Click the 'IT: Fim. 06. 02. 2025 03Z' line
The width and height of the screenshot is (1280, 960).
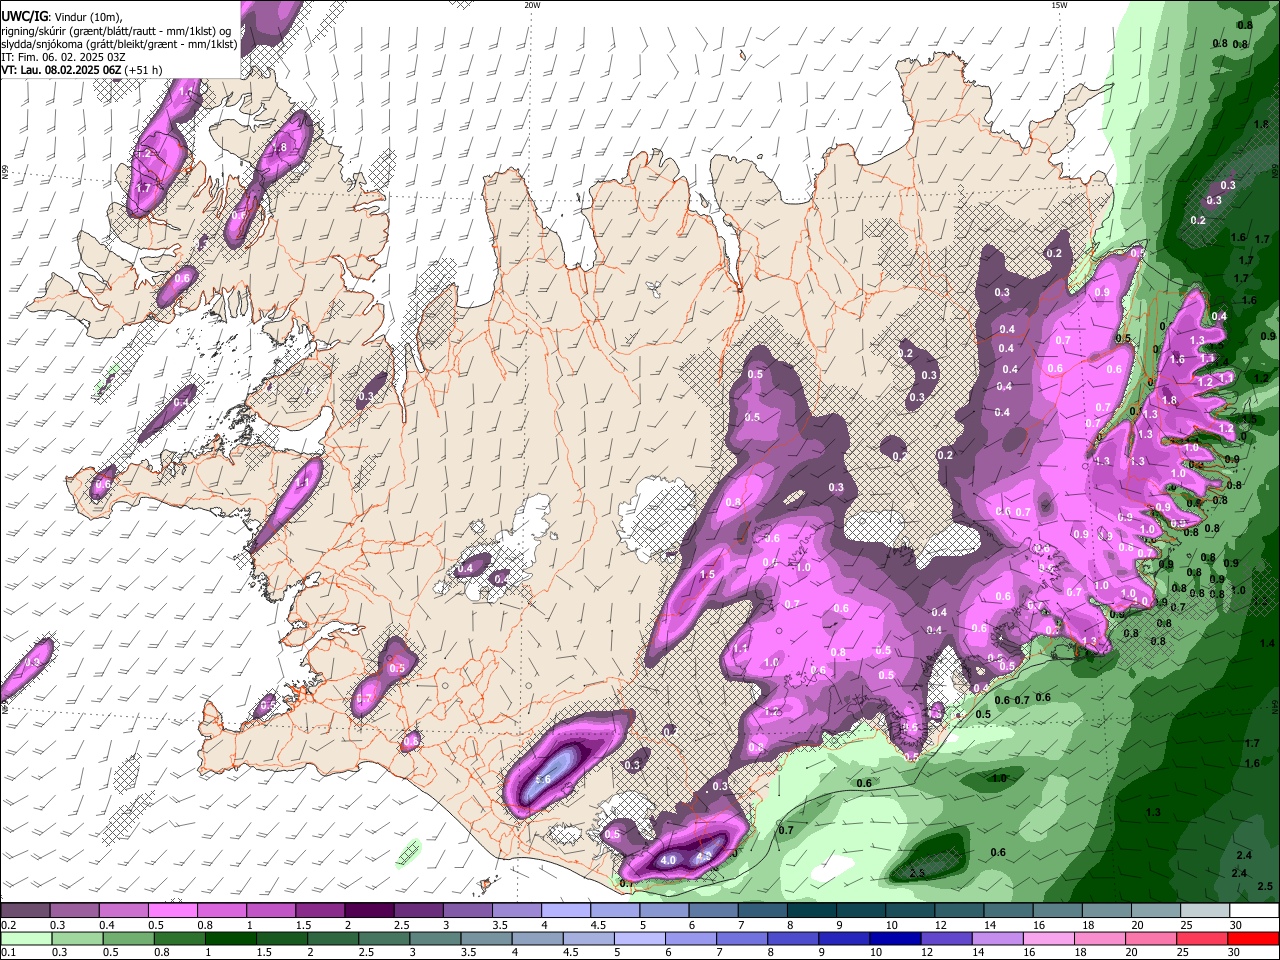[63, 57]
